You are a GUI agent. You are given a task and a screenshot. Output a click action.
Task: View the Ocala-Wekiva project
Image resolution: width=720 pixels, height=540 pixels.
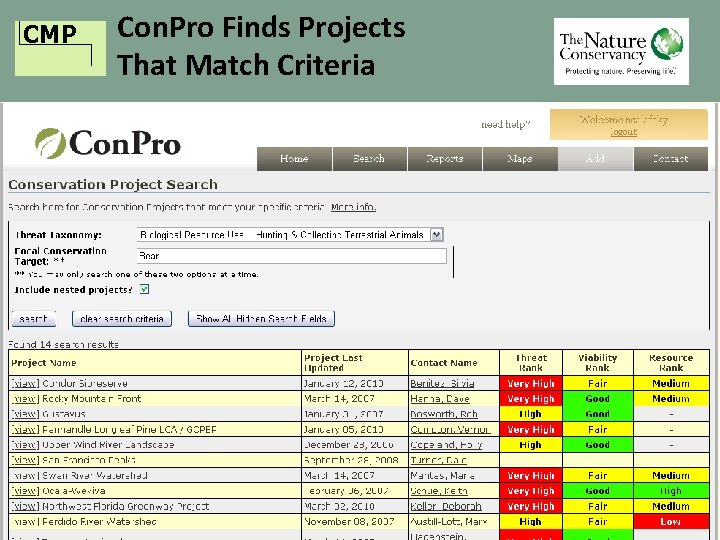point(25,491)
